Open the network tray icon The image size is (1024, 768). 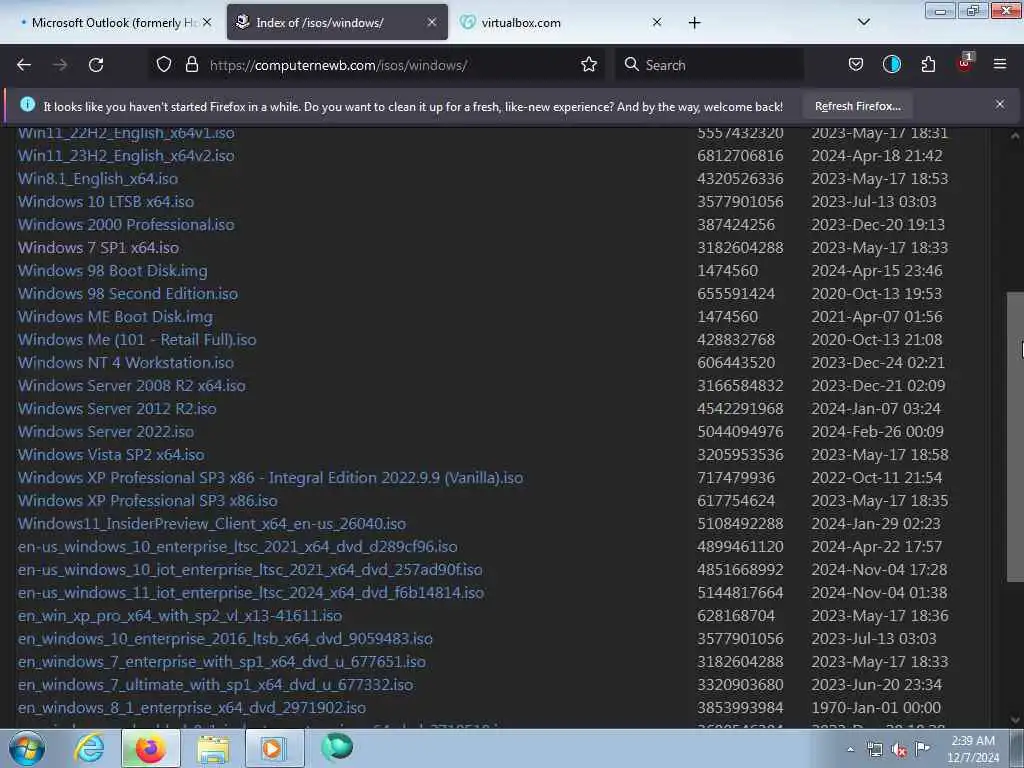click(874, 750)
